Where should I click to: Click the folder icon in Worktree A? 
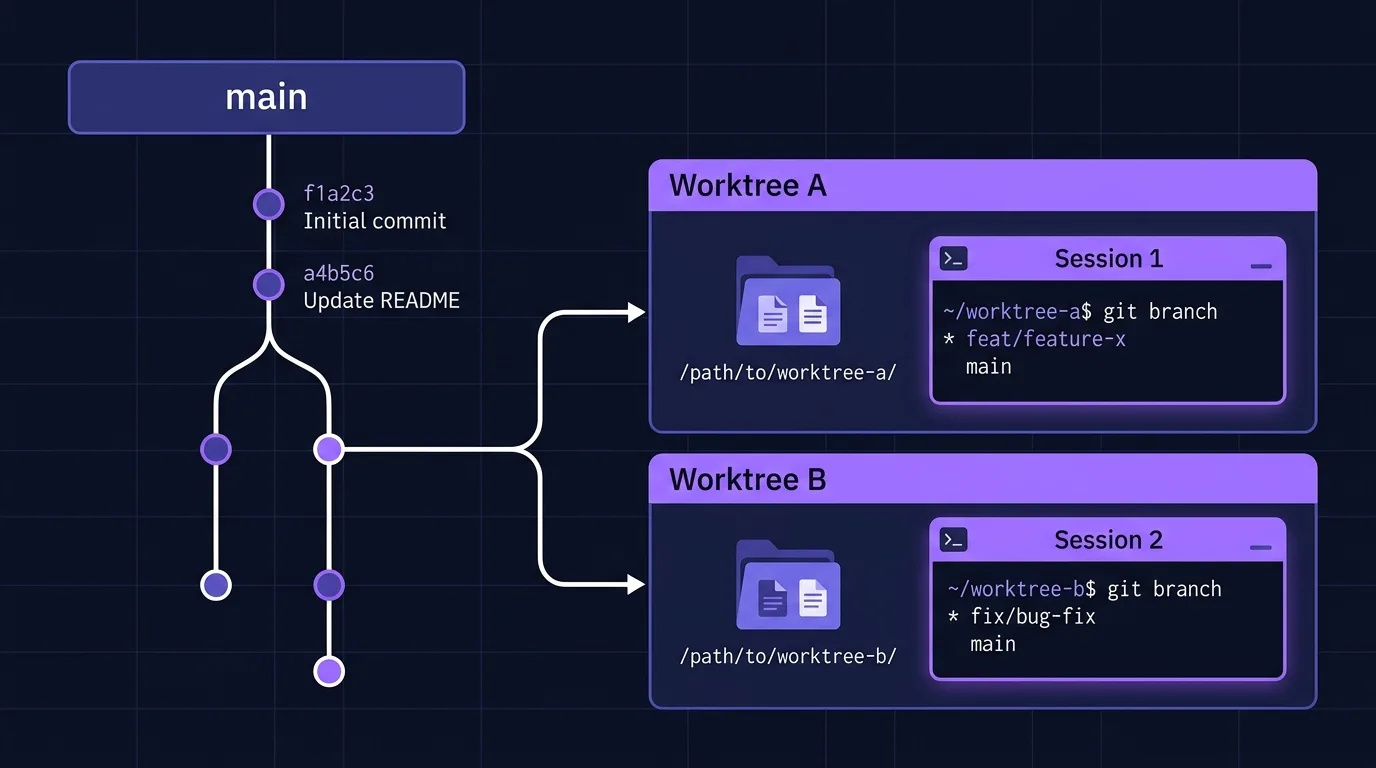click(788, 301)
